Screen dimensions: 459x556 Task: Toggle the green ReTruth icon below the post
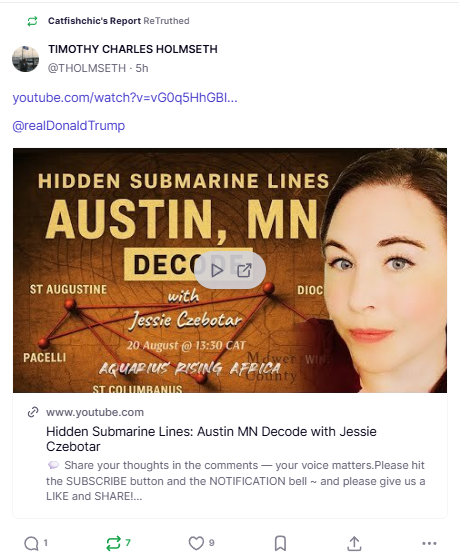[113, 543]
